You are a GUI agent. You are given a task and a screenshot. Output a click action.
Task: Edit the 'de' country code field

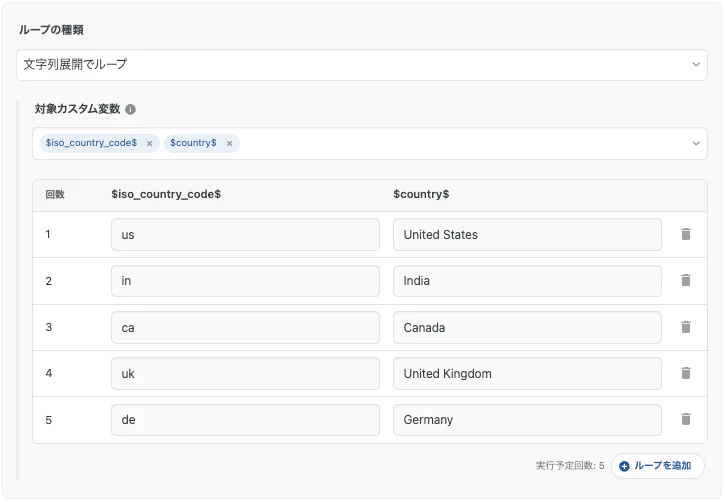245,420
